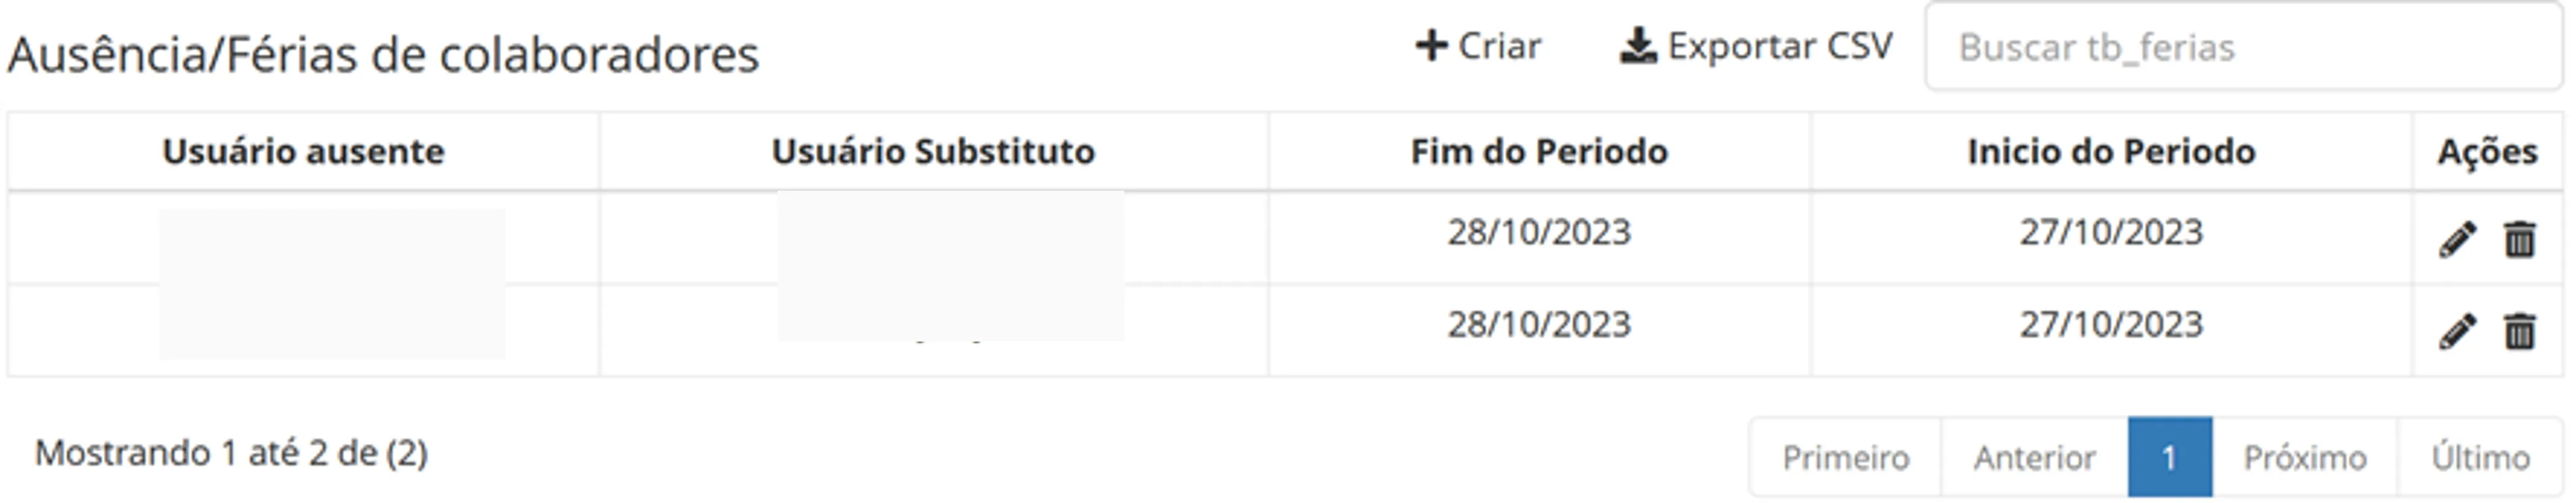The image size is (2576, 503).
Task: Click the pencil edit icon in first row
Action: click(x=2457, y=240)
